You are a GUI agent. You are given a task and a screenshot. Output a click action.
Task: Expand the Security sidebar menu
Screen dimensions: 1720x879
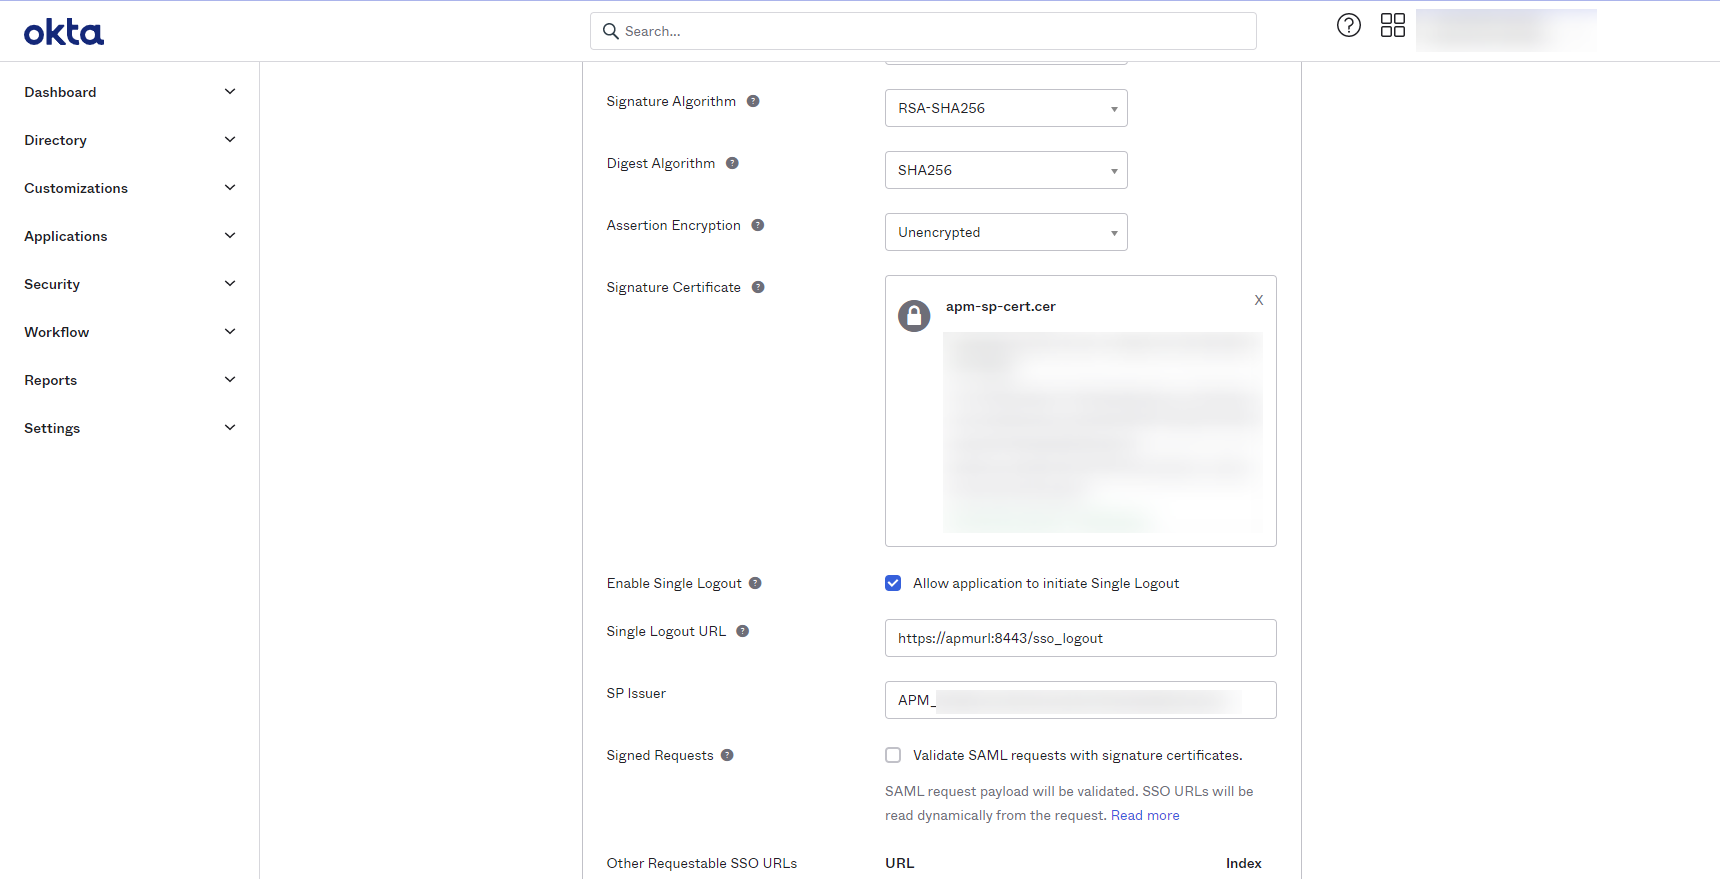click(130, 284)
